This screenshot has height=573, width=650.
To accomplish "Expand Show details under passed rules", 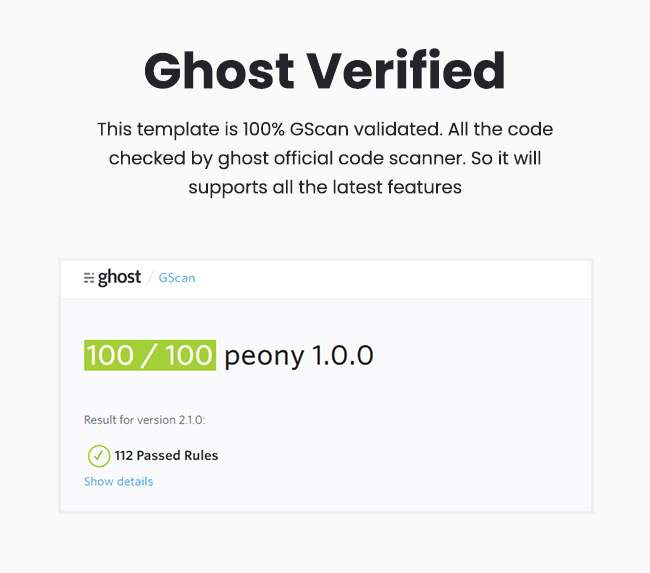I will [119, 481].
